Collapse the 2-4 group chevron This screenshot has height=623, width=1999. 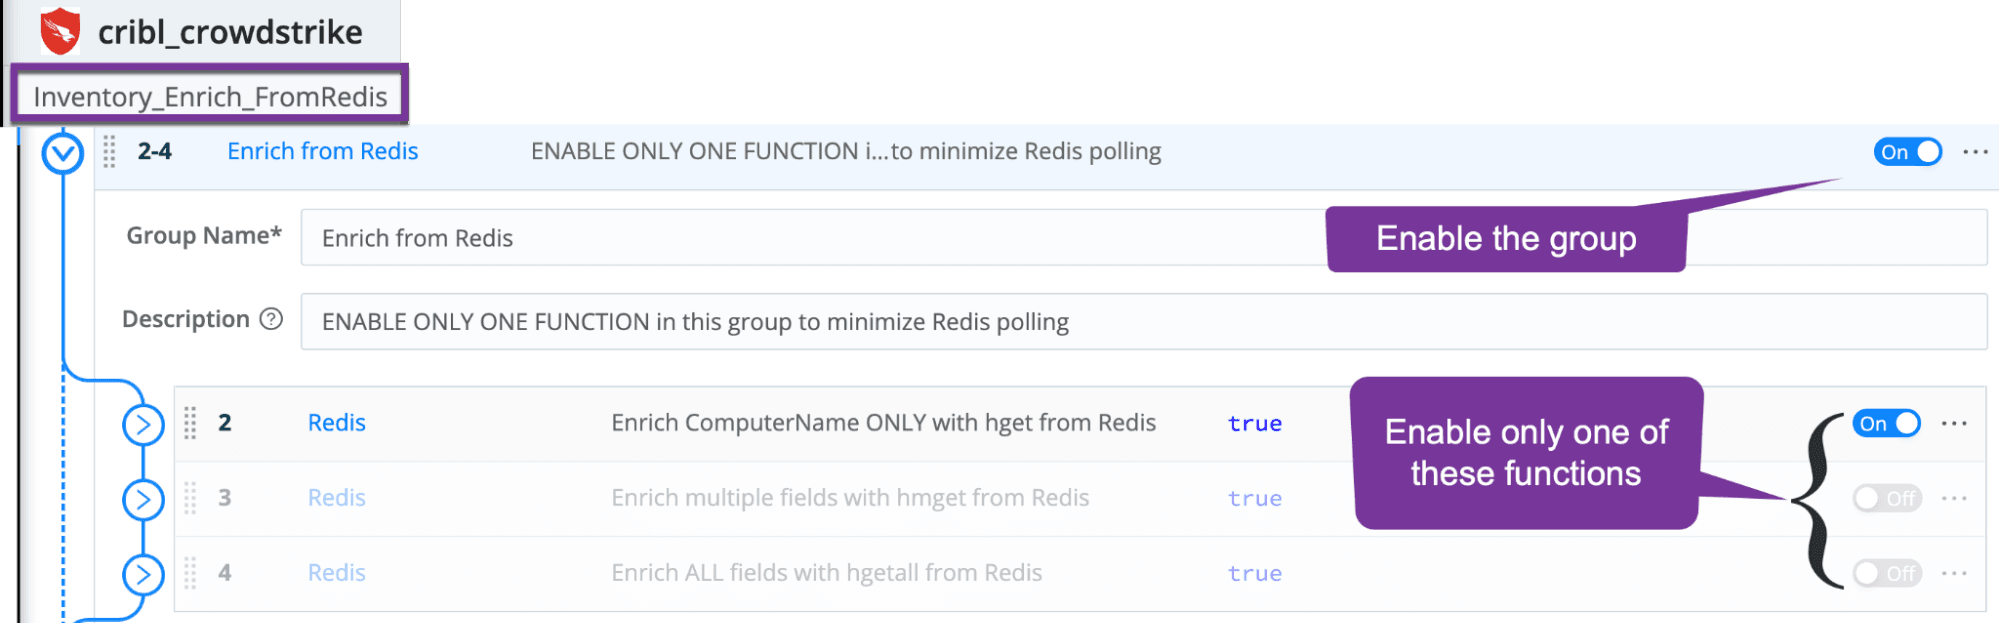(x=63, y=153)
